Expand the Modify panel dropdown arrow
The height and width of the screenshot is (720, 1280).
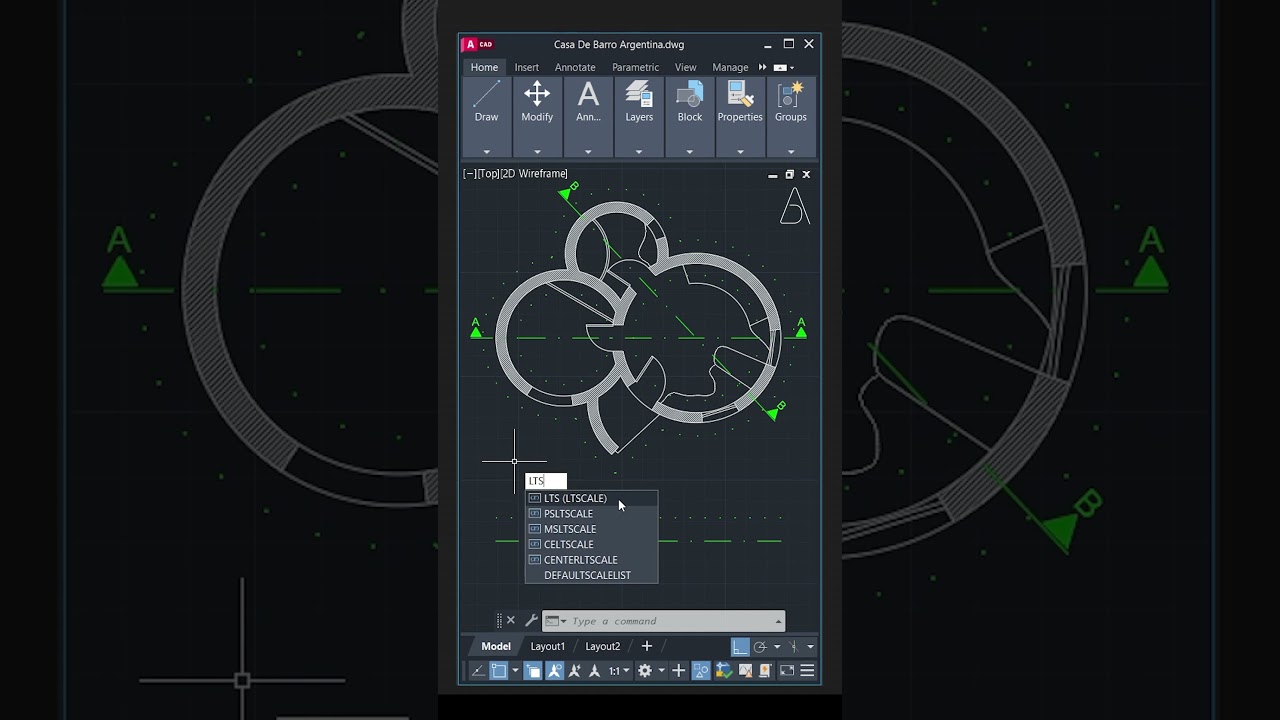coord(537,152)
